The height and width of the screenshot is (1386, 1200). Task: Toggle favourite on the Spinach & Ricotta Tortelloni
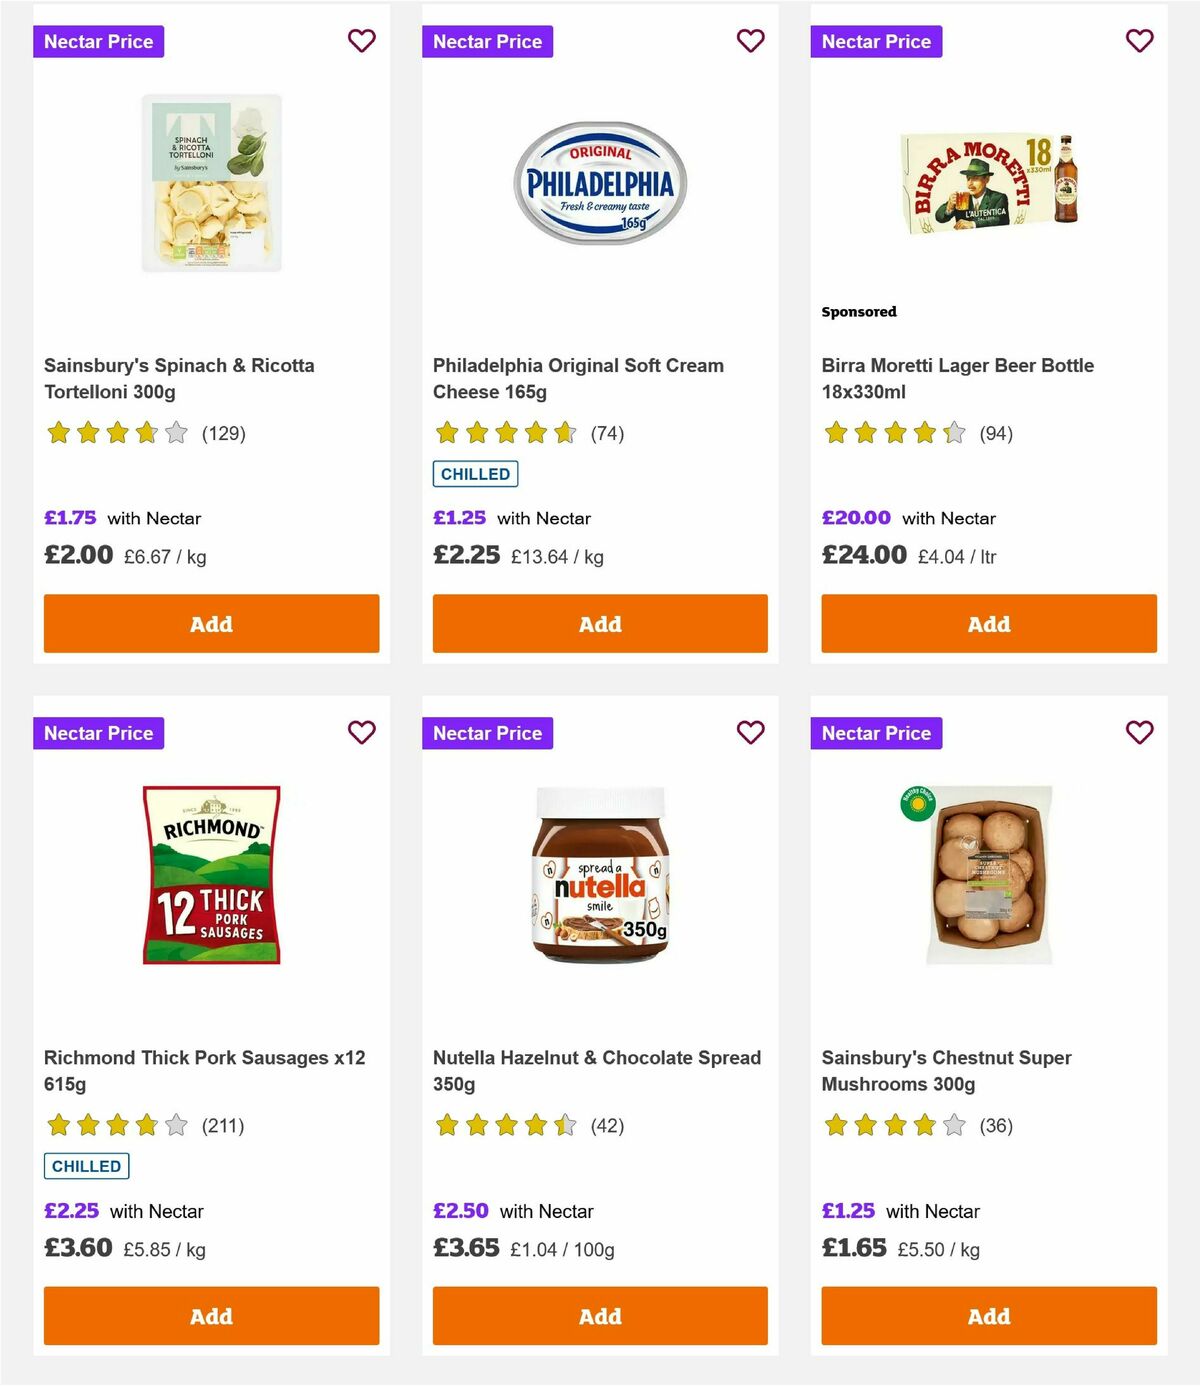click(361, 41)
